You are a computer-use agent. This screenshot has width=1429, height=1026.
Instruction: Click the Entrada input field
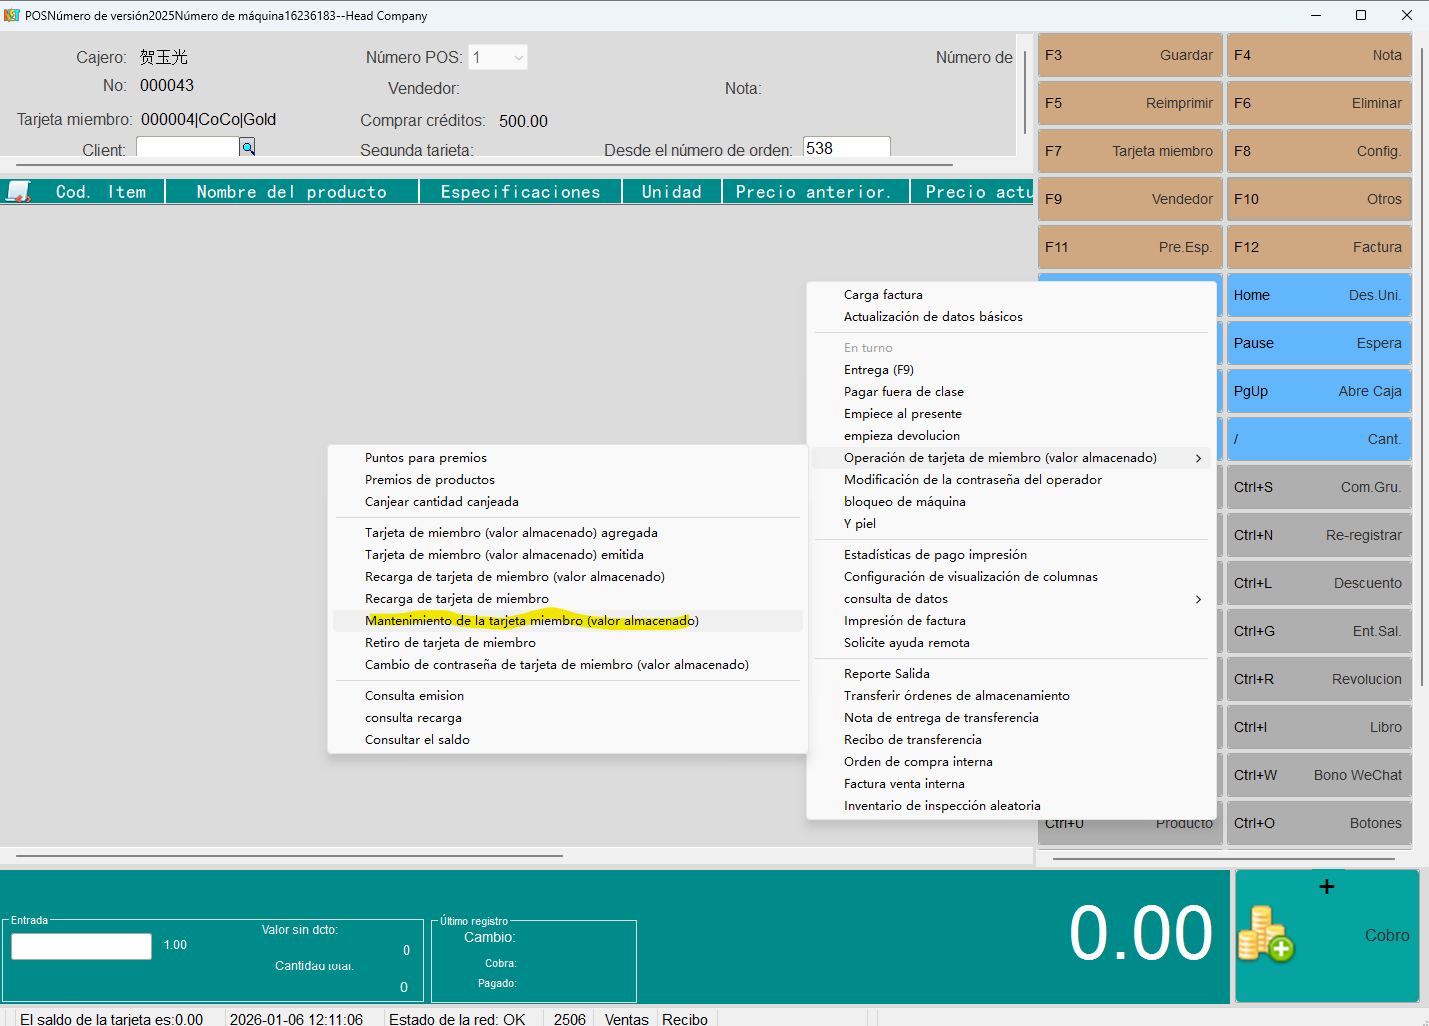[x=81, y=946]
